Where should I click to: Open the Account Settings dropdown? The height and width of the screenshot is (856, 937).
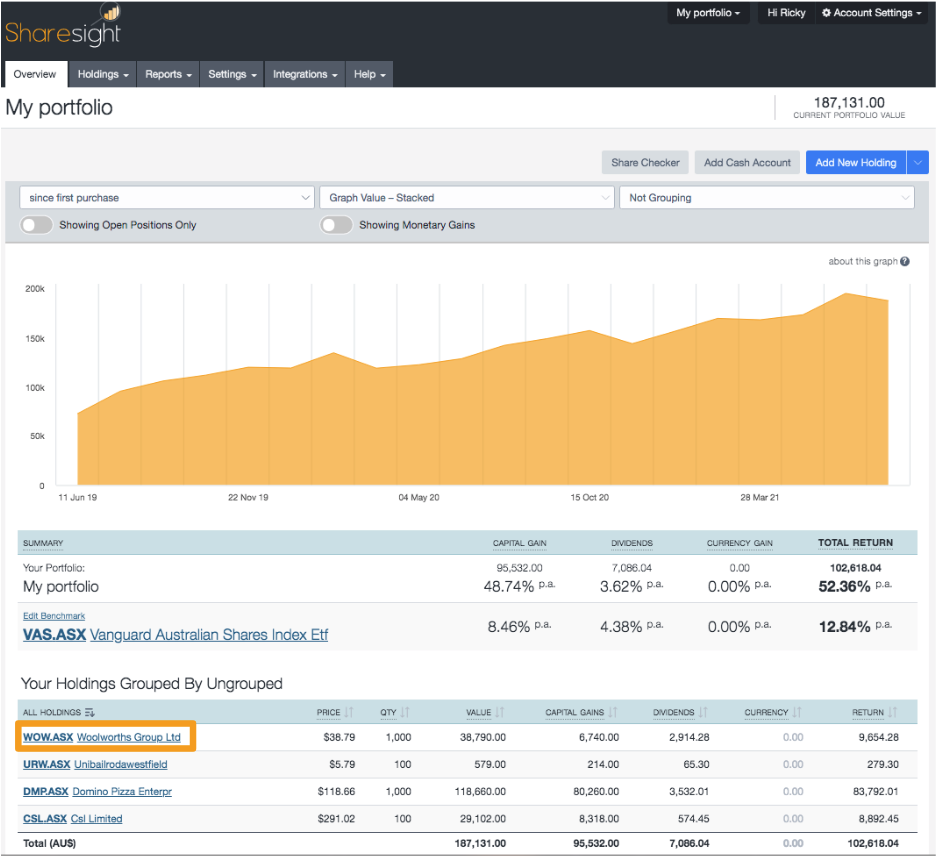872,13
